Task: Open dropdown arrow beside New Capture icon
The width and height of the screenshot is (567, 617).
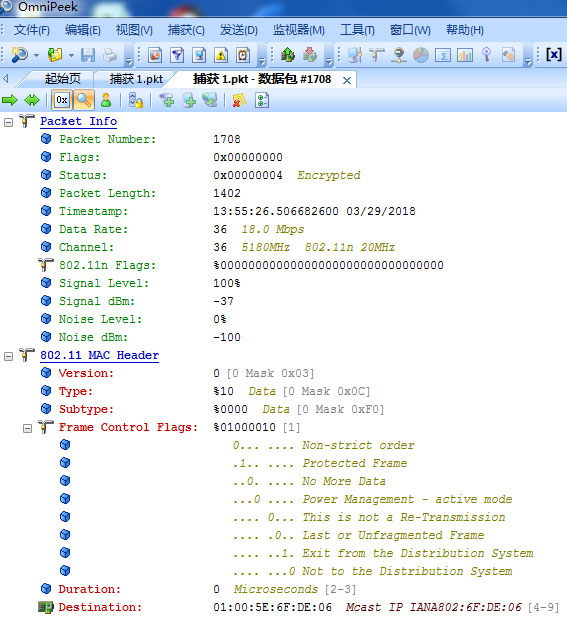Action: [36, 55]
